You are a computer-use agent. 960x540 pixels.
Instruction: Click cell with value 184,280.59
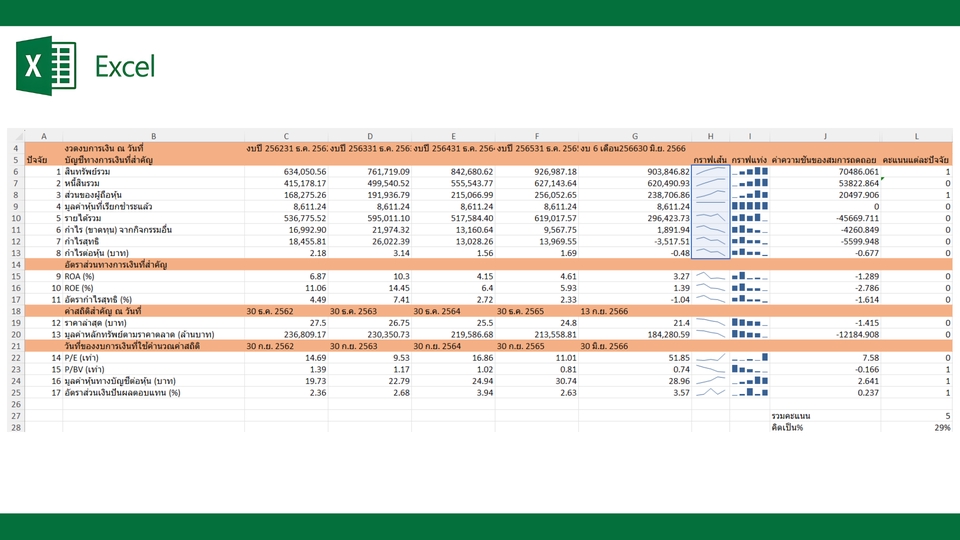(635, 334)
